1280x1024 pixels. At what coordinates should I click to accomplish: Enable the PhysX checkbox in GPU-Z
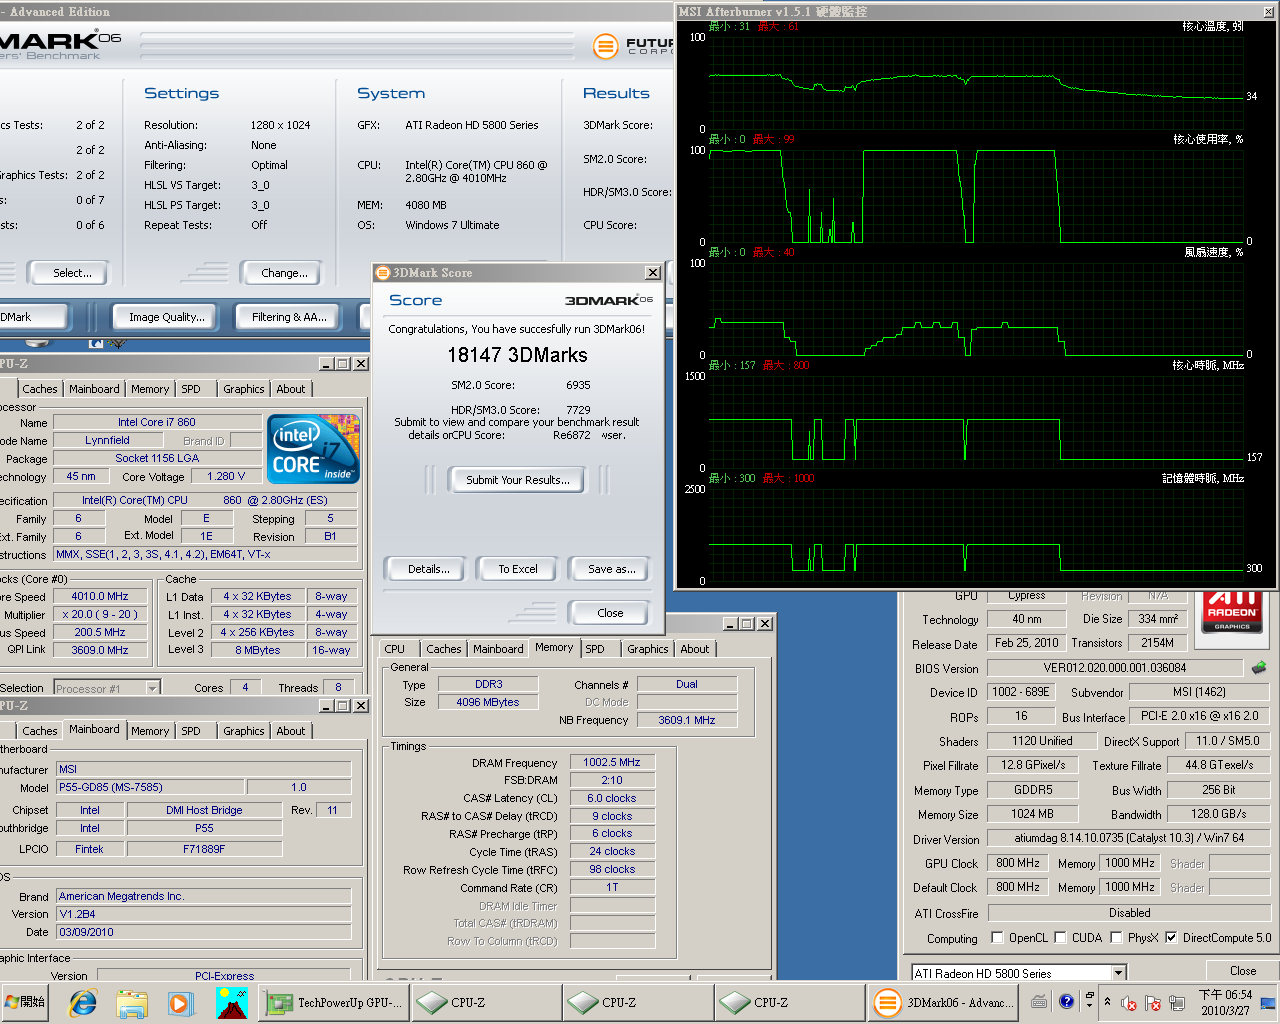[x=1116, y=938]
